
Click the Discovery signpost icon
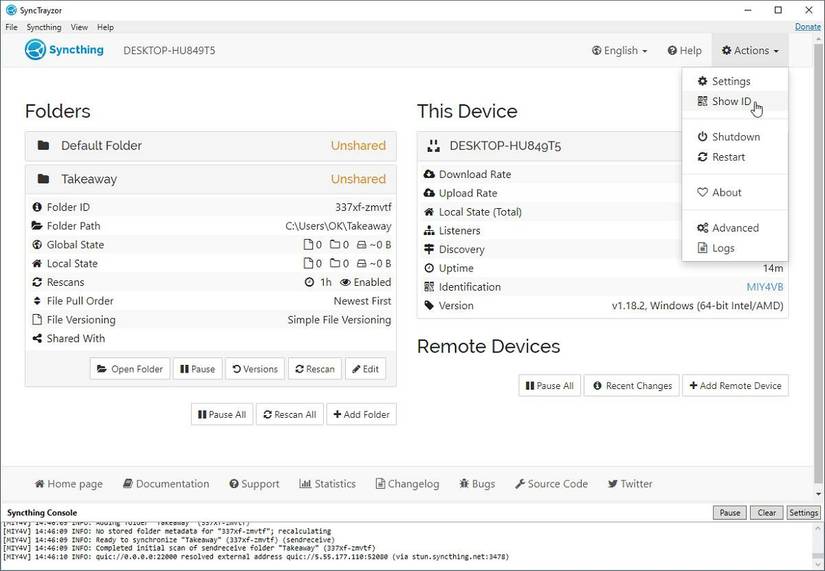point(429,249)
